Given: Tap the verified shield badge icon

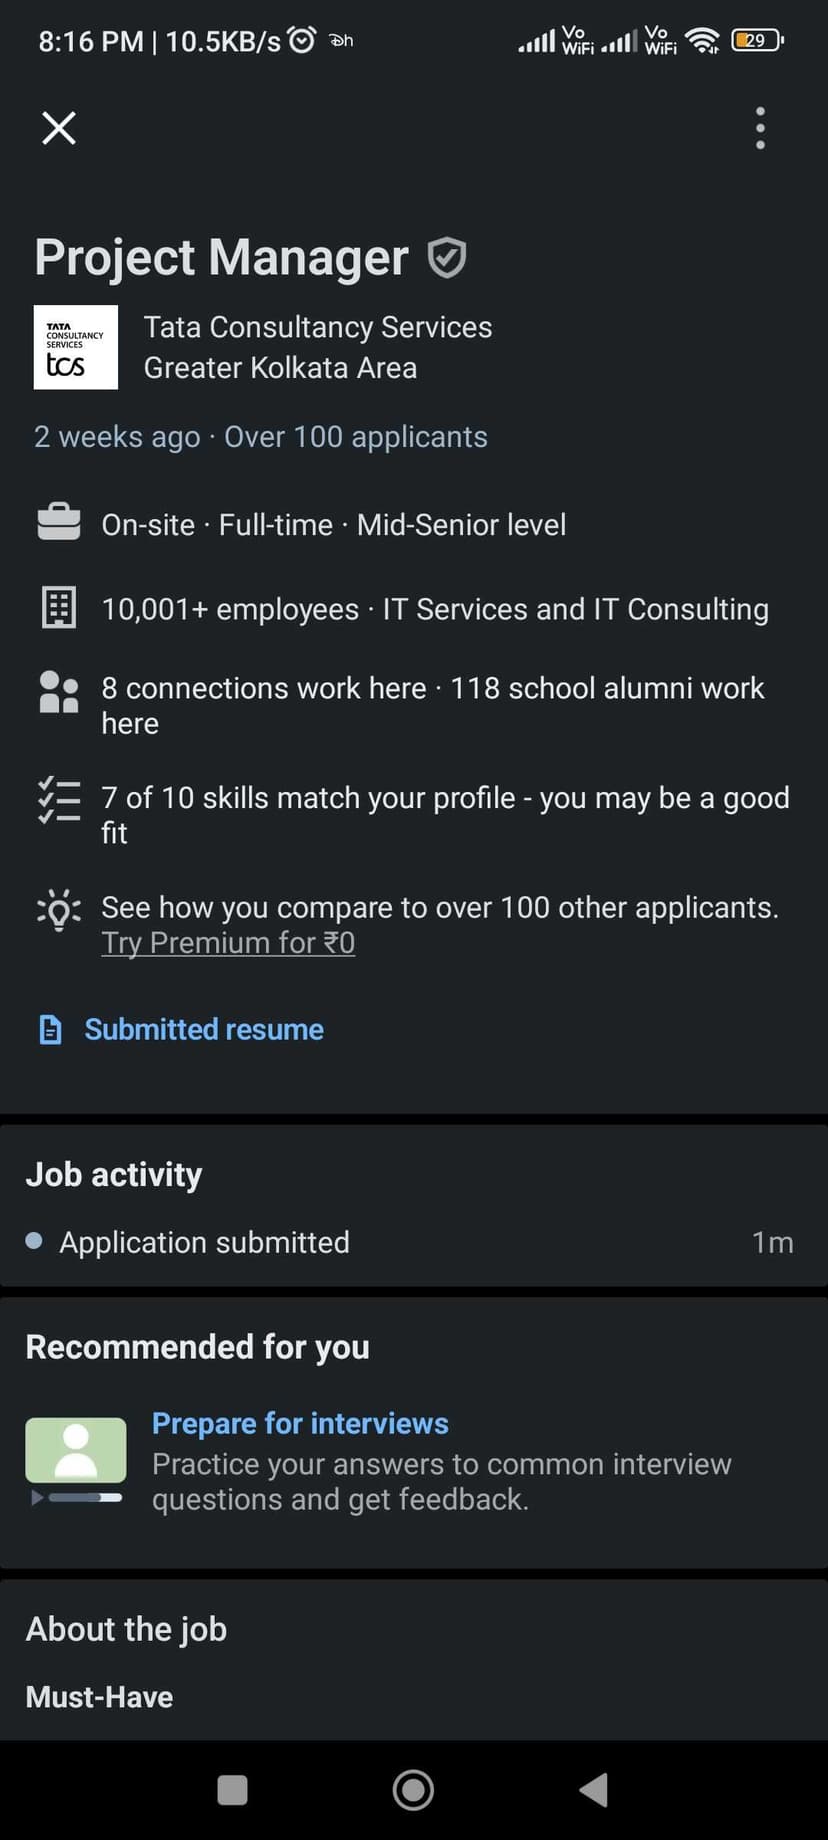Looking at the screenshot, I should pos(447,257).
